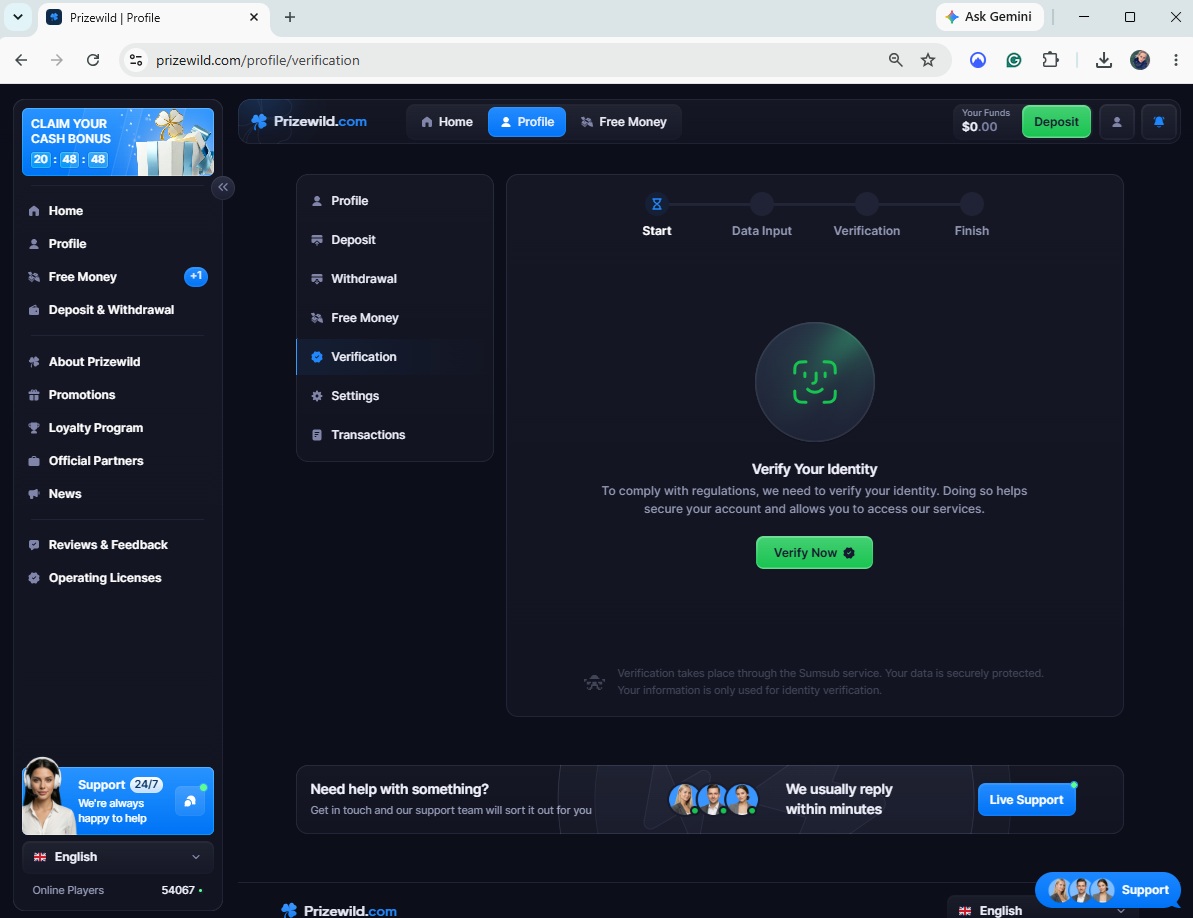This screenshot has width=1193, height=918.
Task: Click the Support 24/7 banner in sidebar
Action: click(118, 800)
